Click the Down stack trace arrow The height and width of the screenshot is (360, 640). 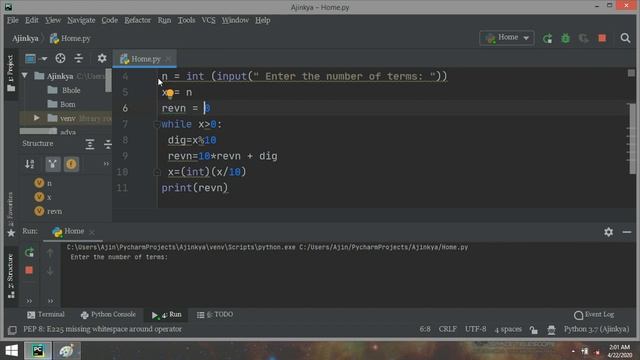[50, 271]
